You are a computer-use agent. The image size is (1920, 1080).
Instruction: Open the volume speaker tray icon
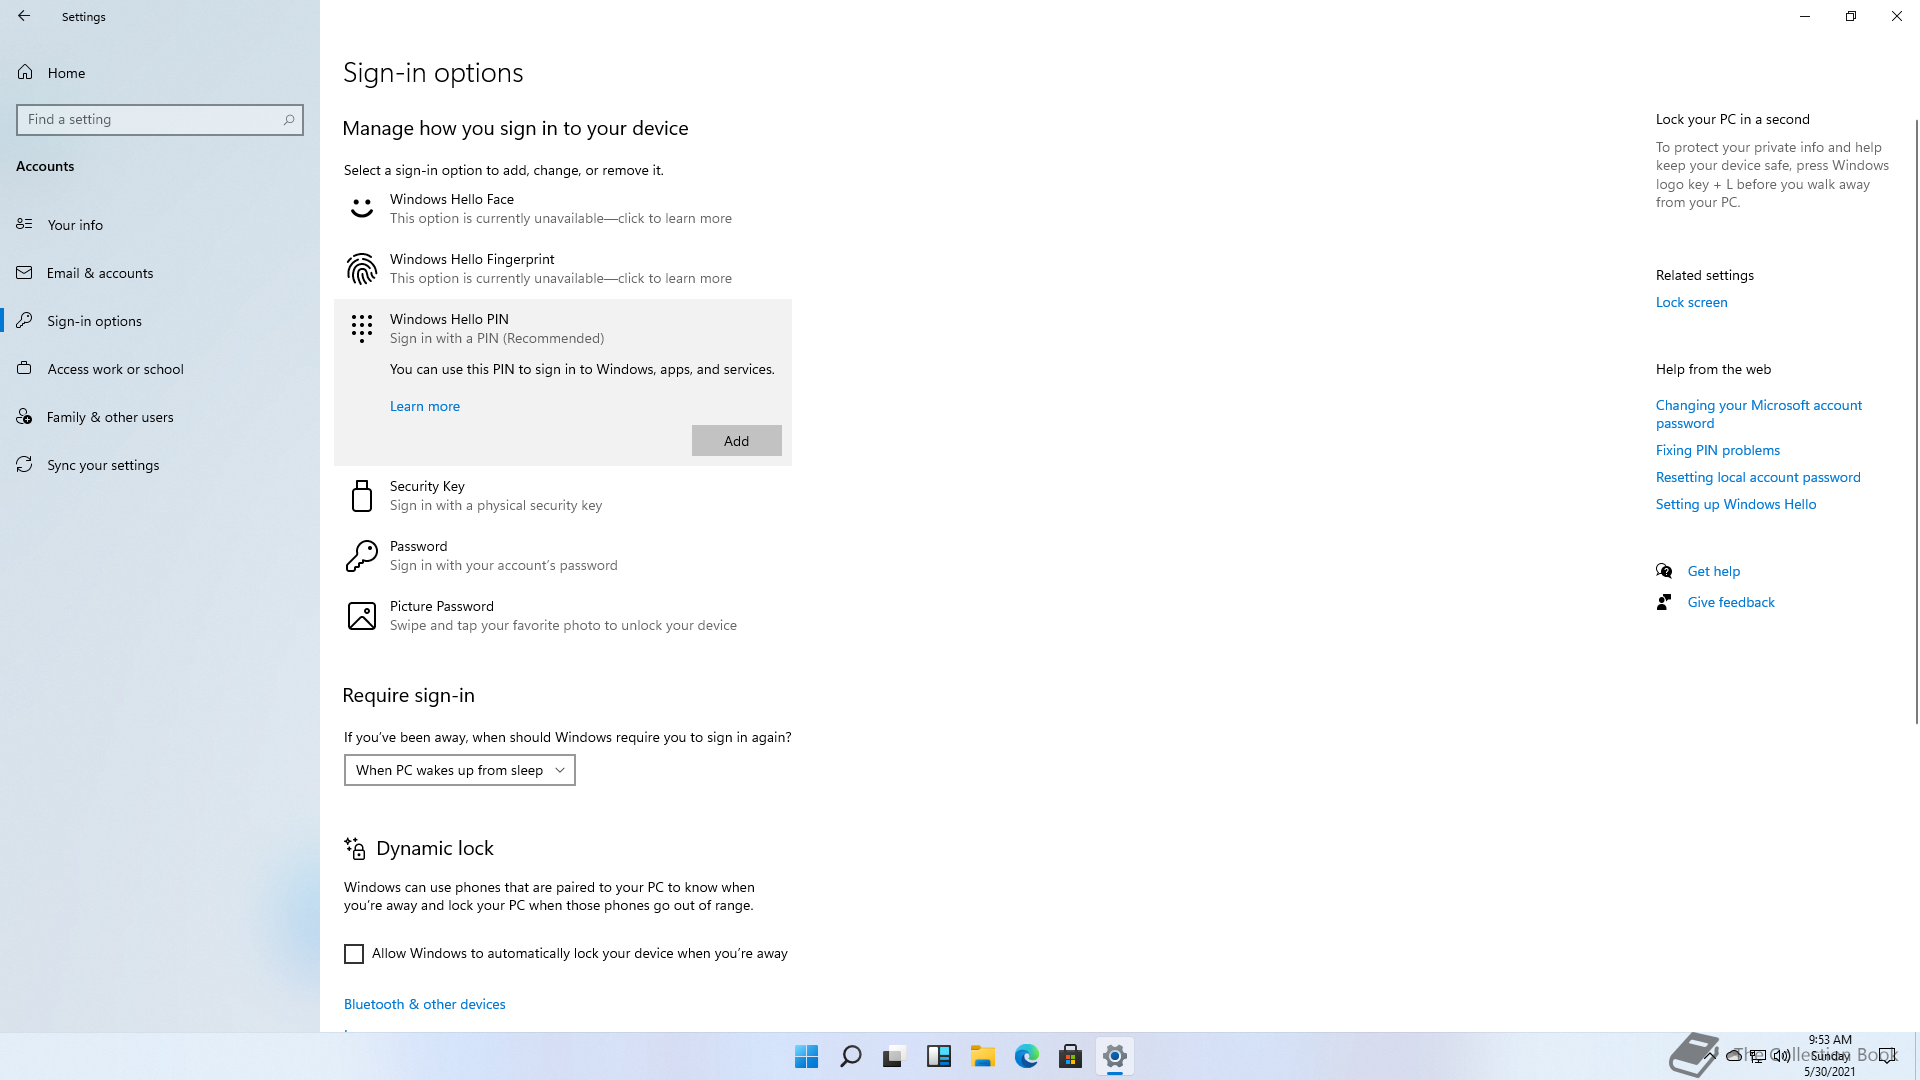point(1781,1055)
